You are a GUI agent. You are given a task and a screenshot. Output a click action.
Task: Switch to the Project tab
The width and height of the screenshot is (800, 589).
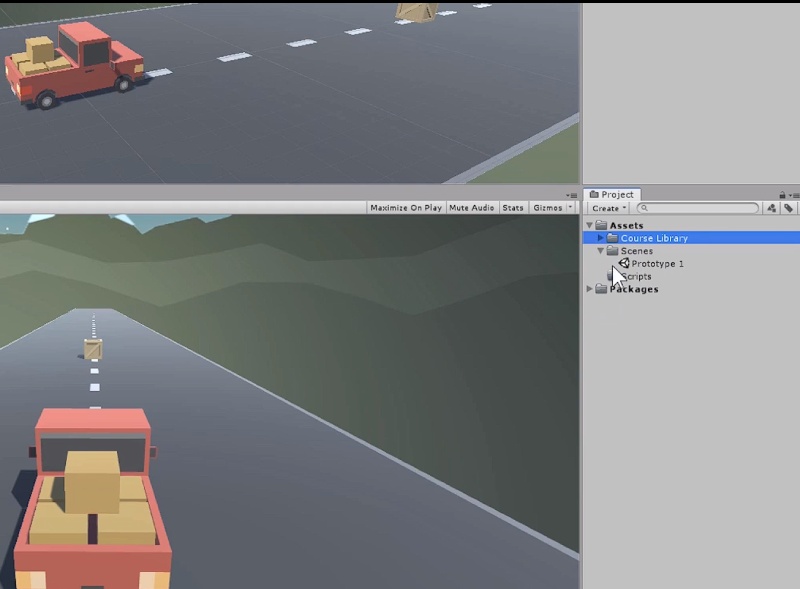click(612, 194)
